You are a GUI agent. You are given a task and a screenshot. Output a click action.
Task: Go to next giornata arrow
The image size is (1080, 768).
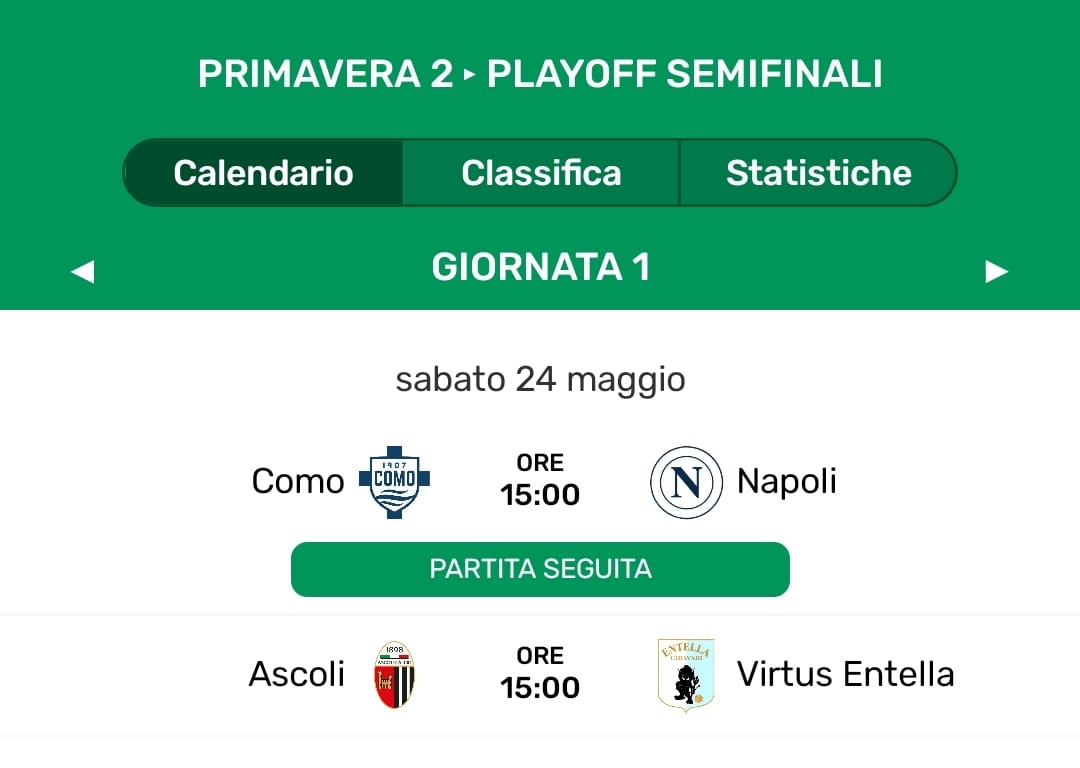[x=996, y=271]
